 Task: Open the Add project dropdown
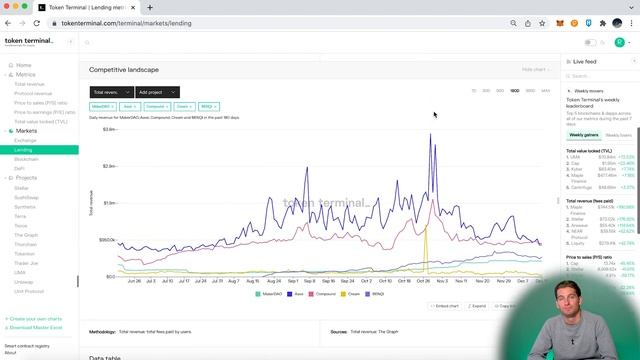tap(157, 92)
